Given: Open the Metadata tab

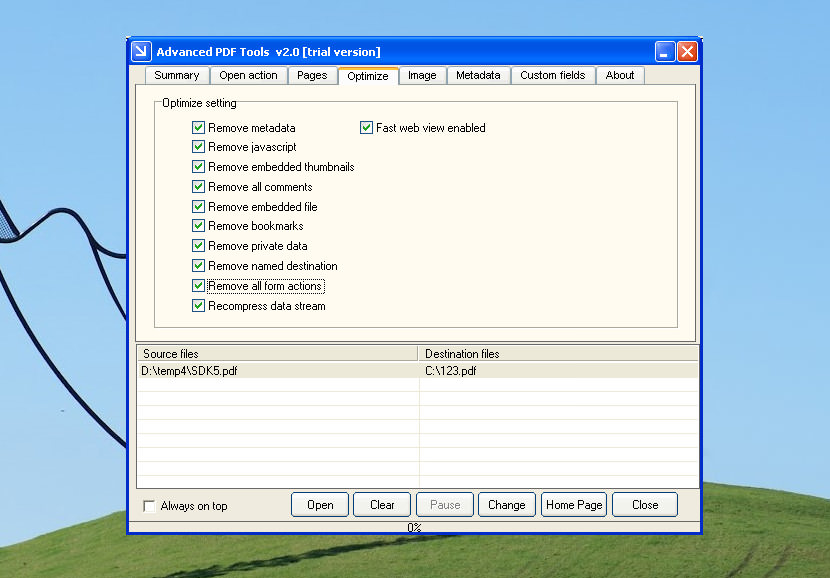Looking at the screenshot, I should [478, 75].
